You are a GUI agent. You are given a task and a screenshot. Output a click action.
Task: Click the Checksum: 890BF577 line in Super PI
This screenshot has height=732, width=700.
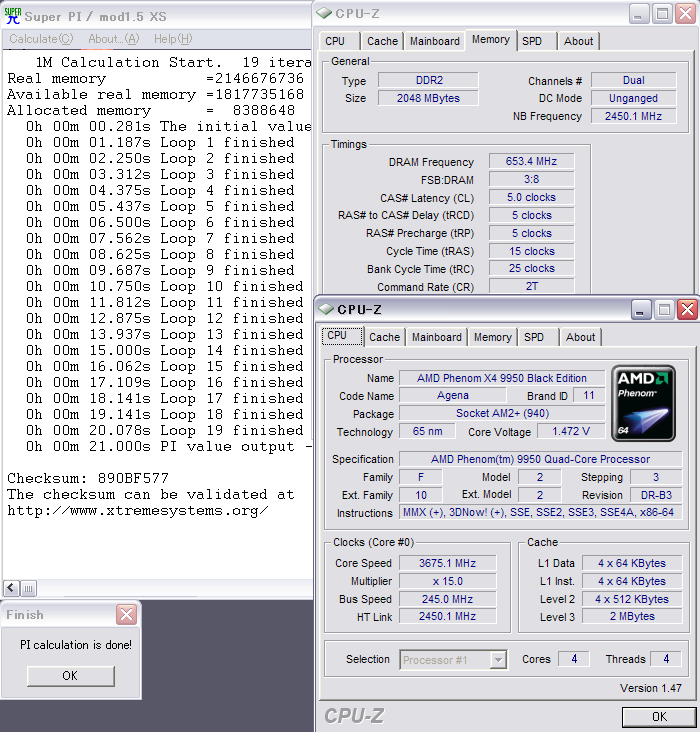(88, 478)
